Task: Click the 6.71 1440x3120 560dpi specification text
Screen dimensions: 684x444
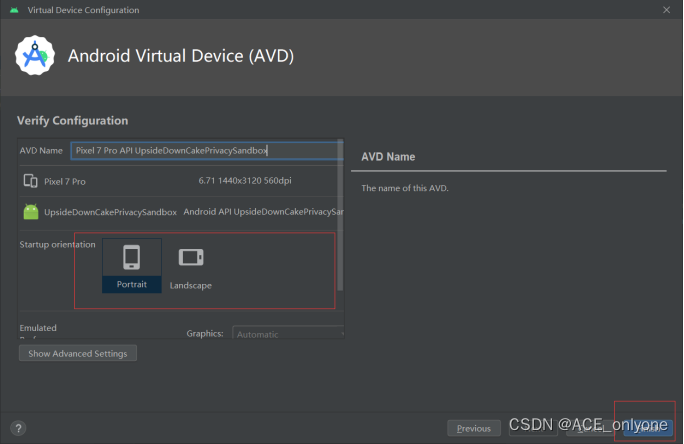Action: click(x=245, y=181)
